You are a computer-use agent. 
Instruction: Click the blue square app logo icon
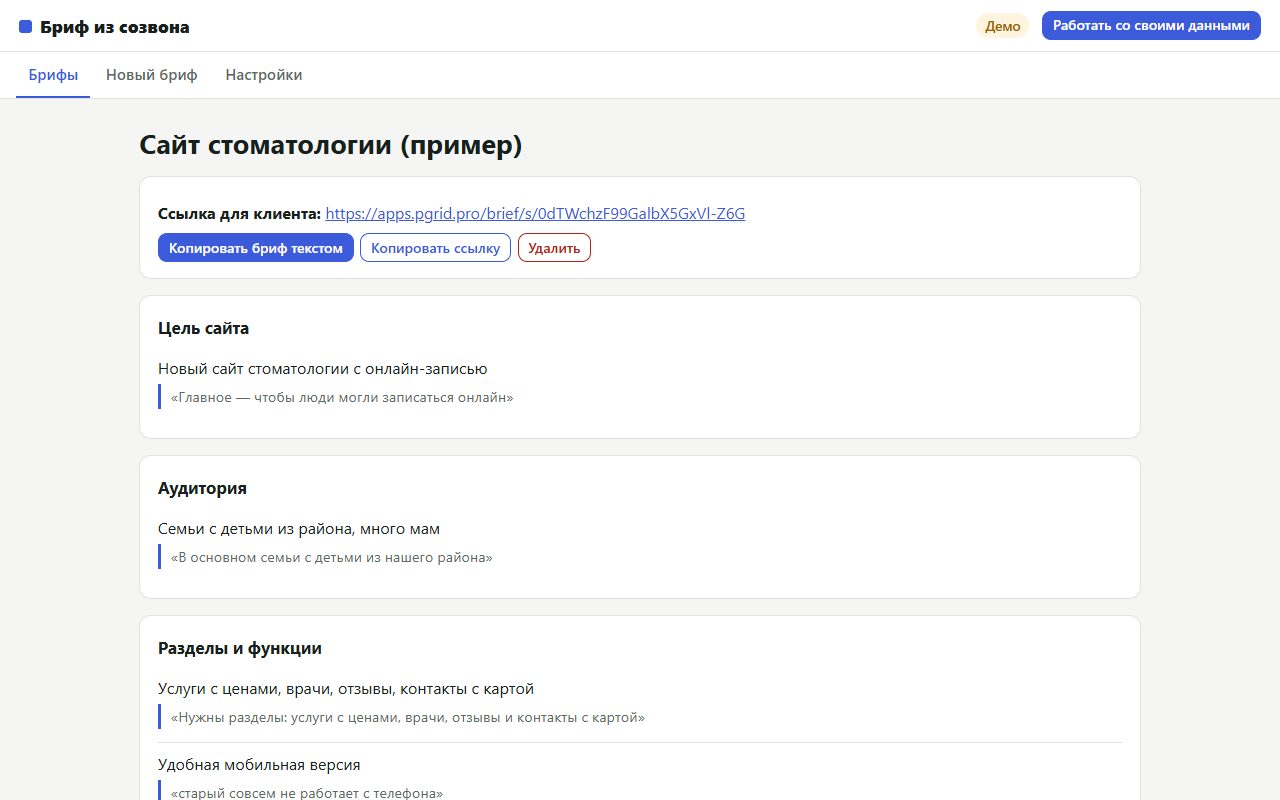click(26, 27)
